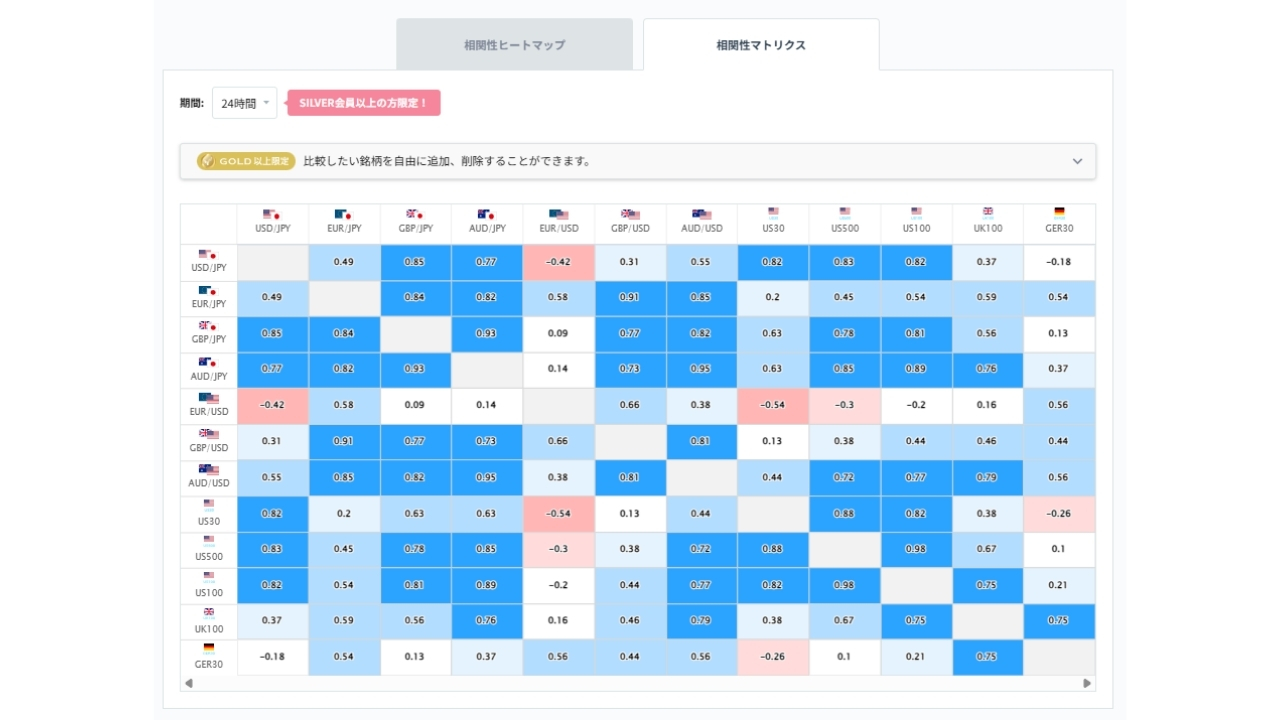Click the EUR/JPY flag icon in row header
Viewport: 1280px width, 720px height.
coord(208,291)
